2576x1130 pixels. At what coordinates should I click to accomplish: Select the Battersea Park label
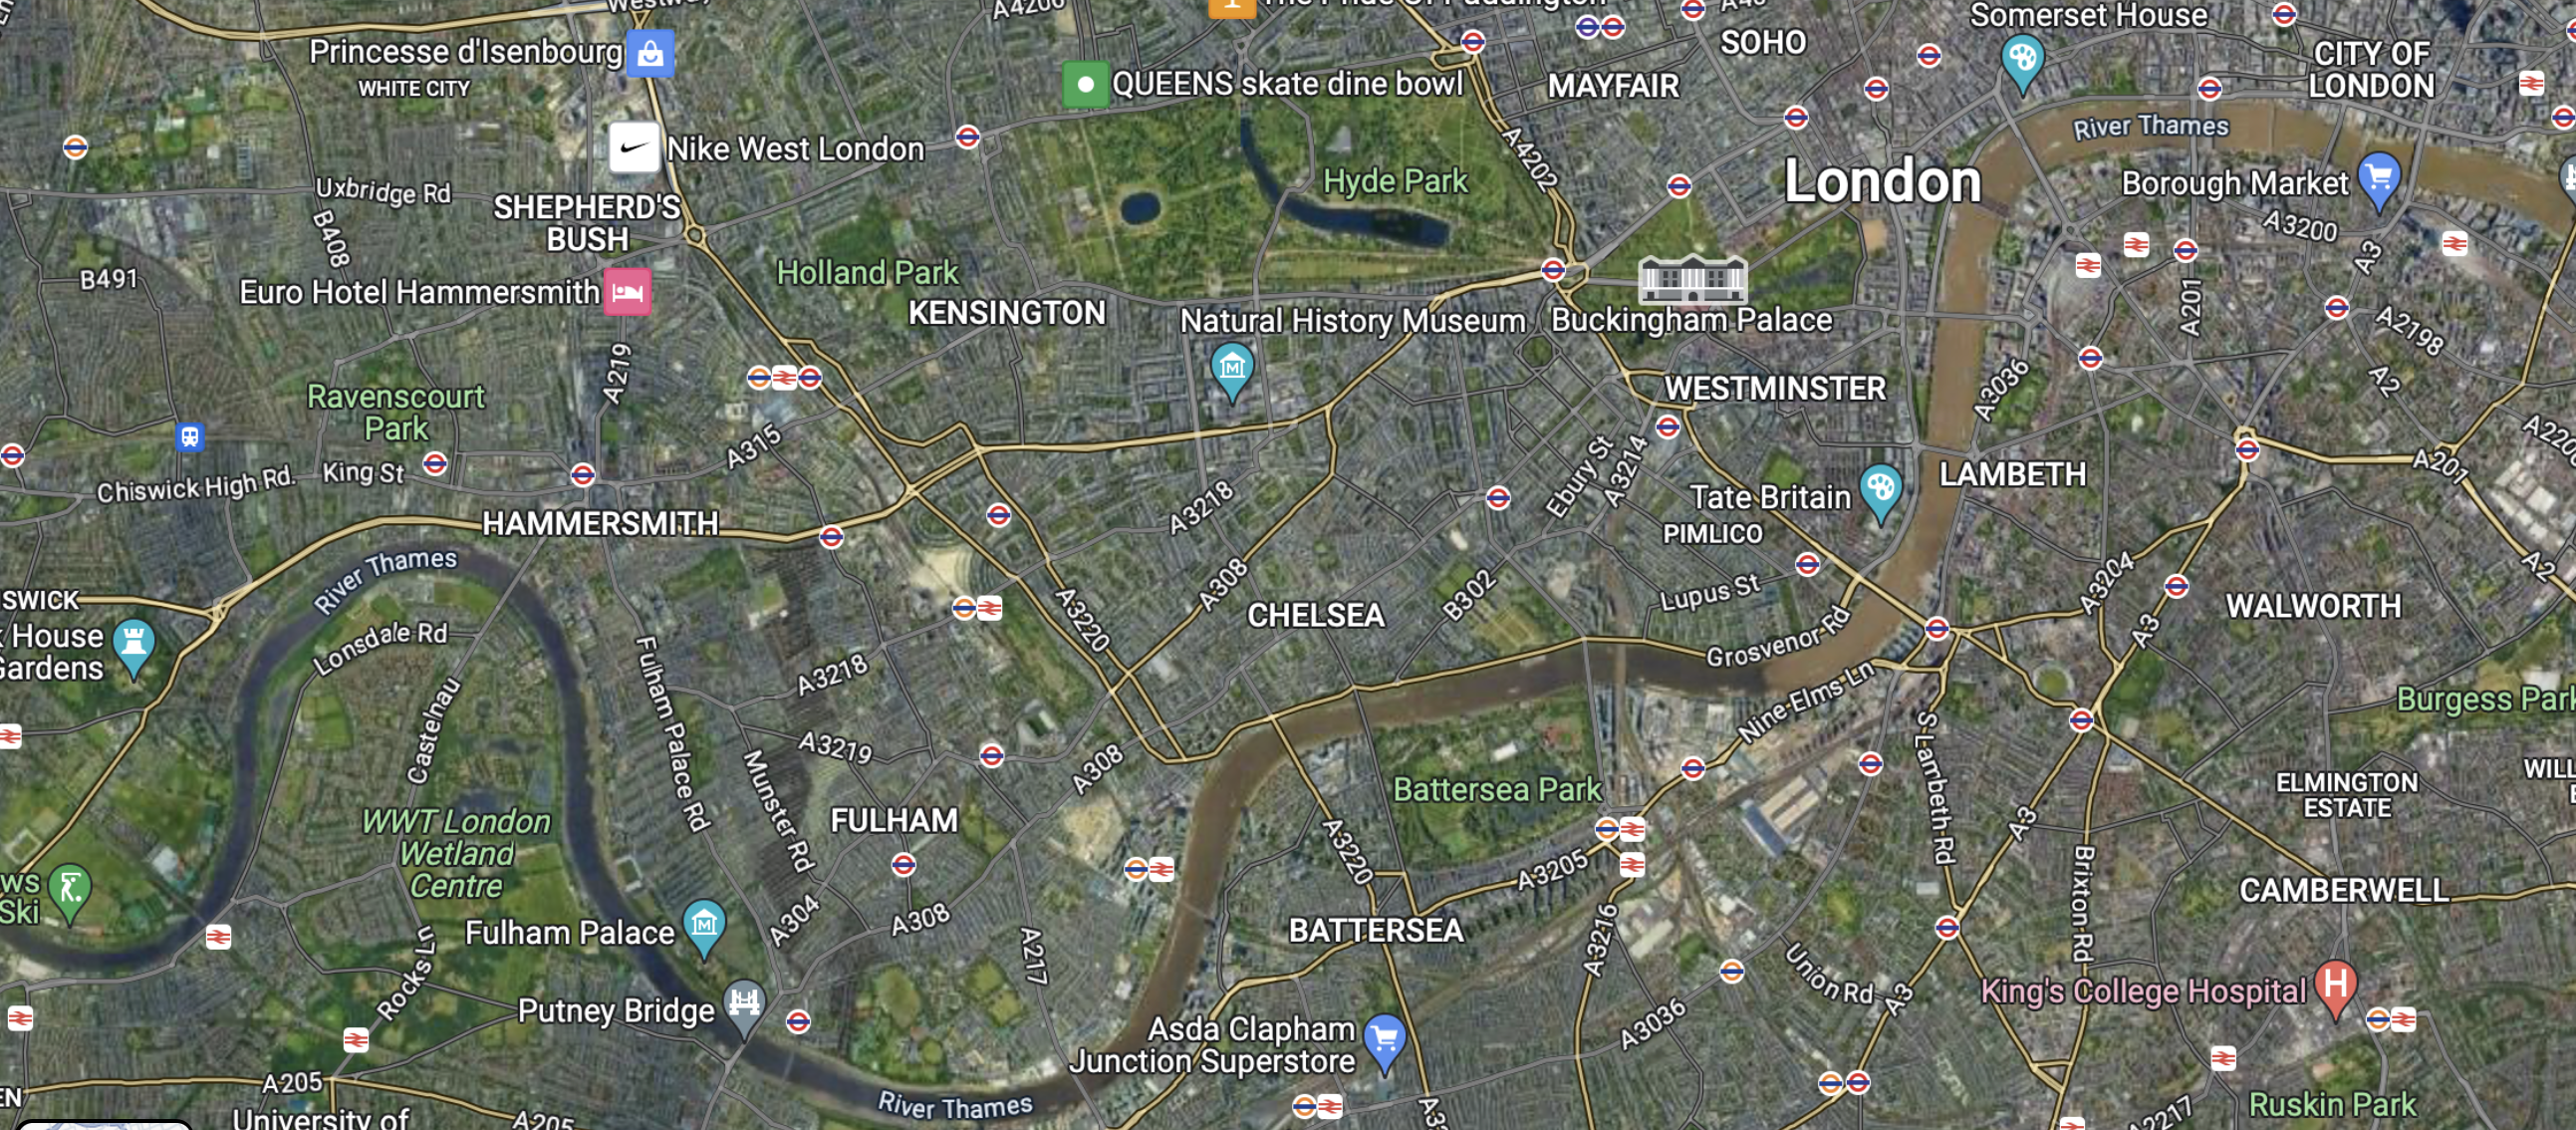pos(1497,789)
